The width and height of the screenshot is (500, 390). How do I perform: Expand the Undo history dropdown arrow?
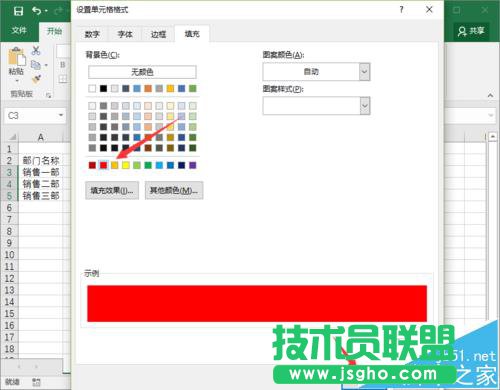click(46, 11)
